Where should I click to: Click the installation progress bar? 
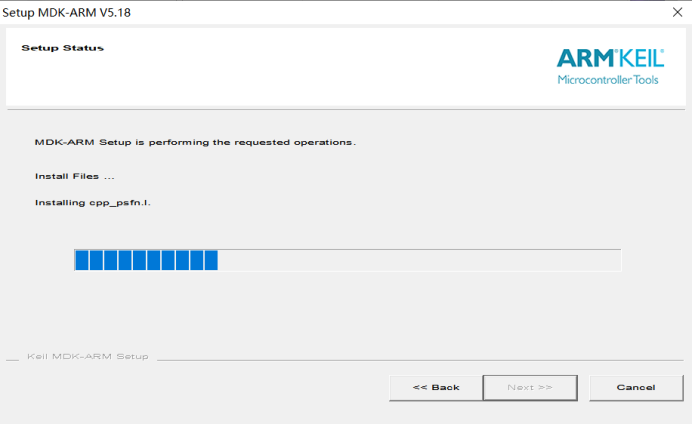[x=347, y=260]
